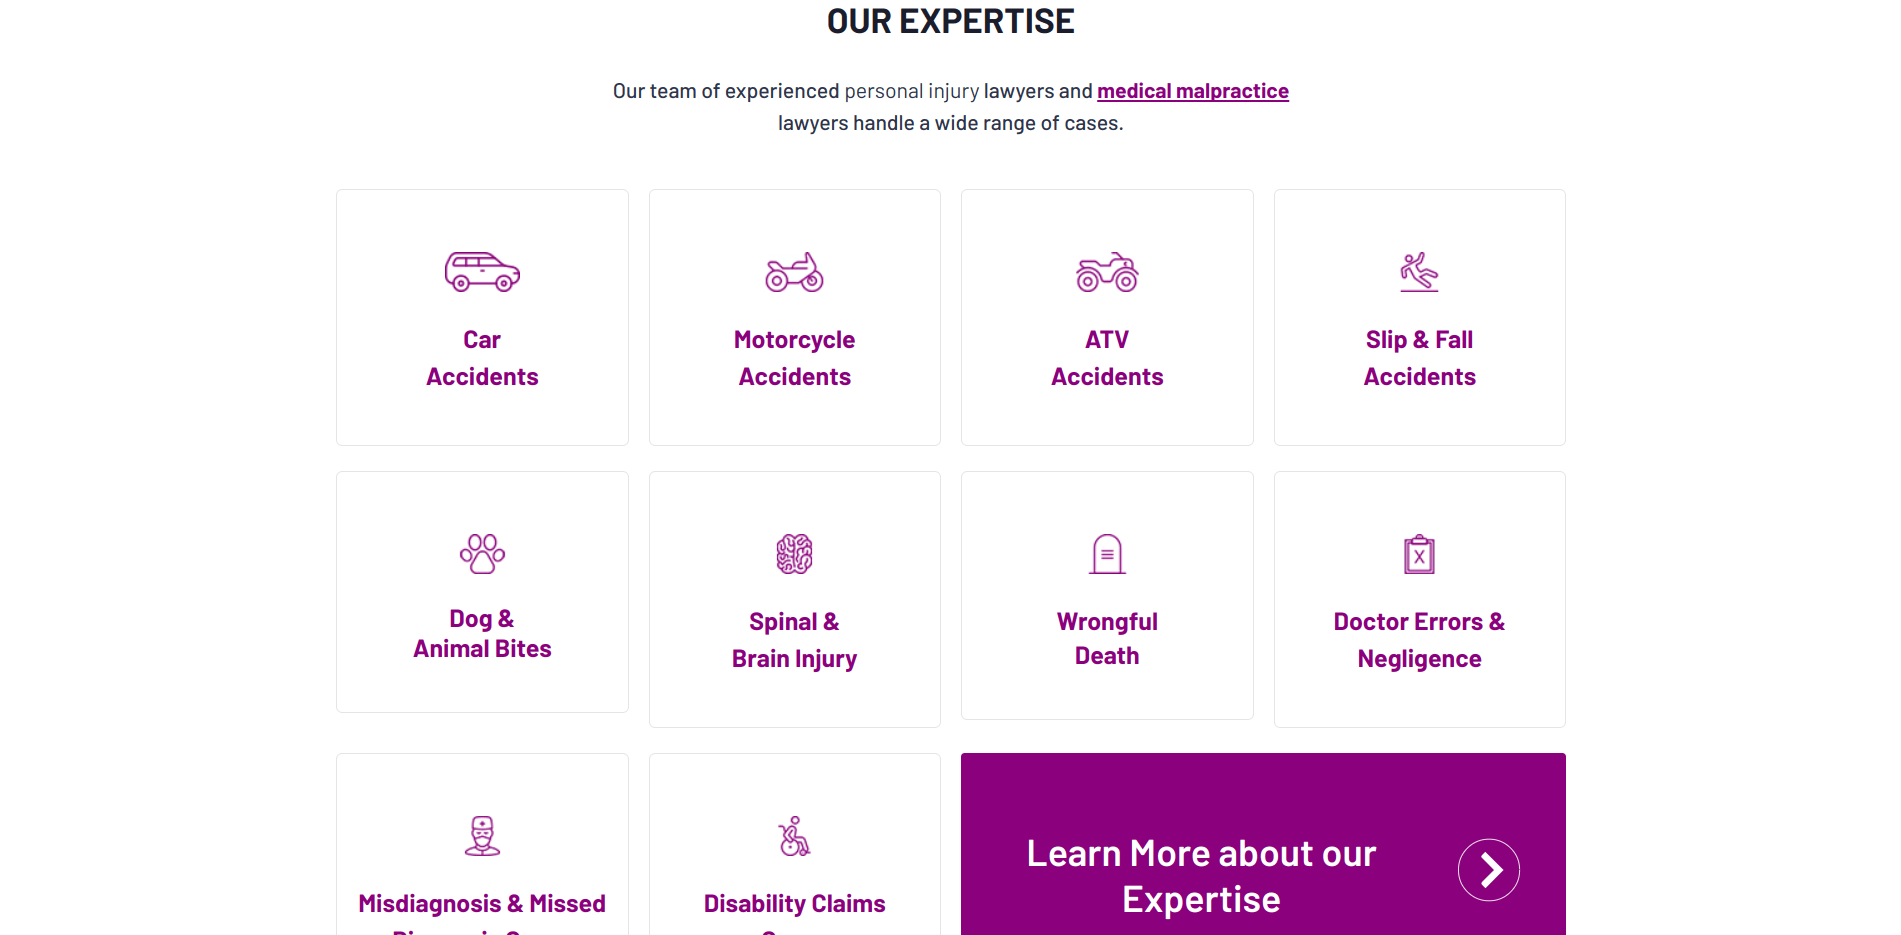Select Motorcycle Accidents label

point(794,358)
